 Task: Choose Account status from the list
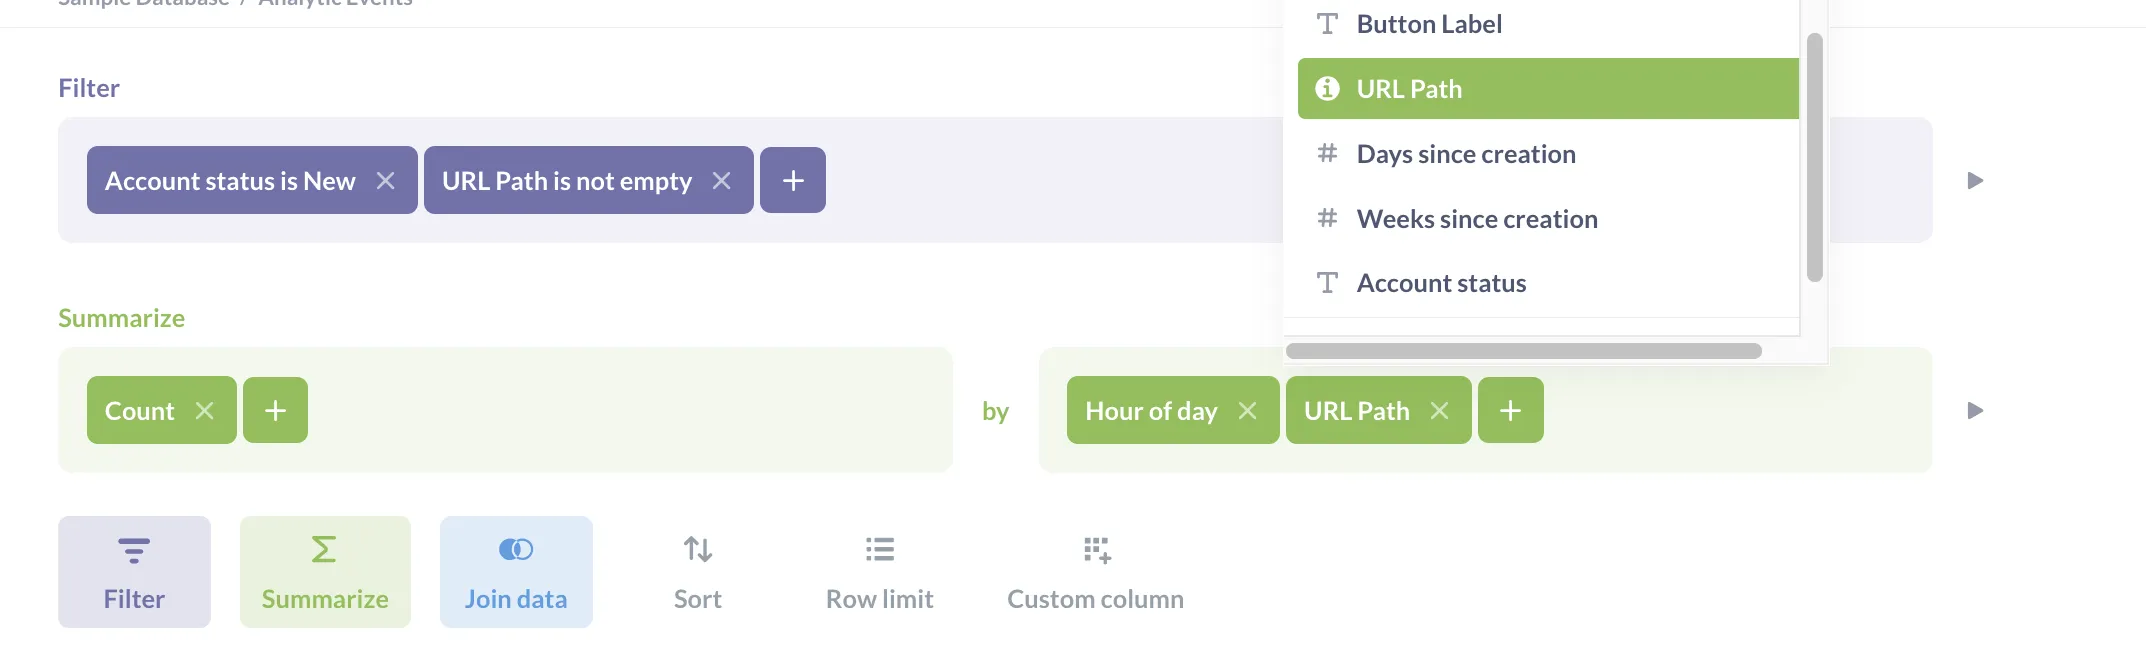[x=1440, y=284]
